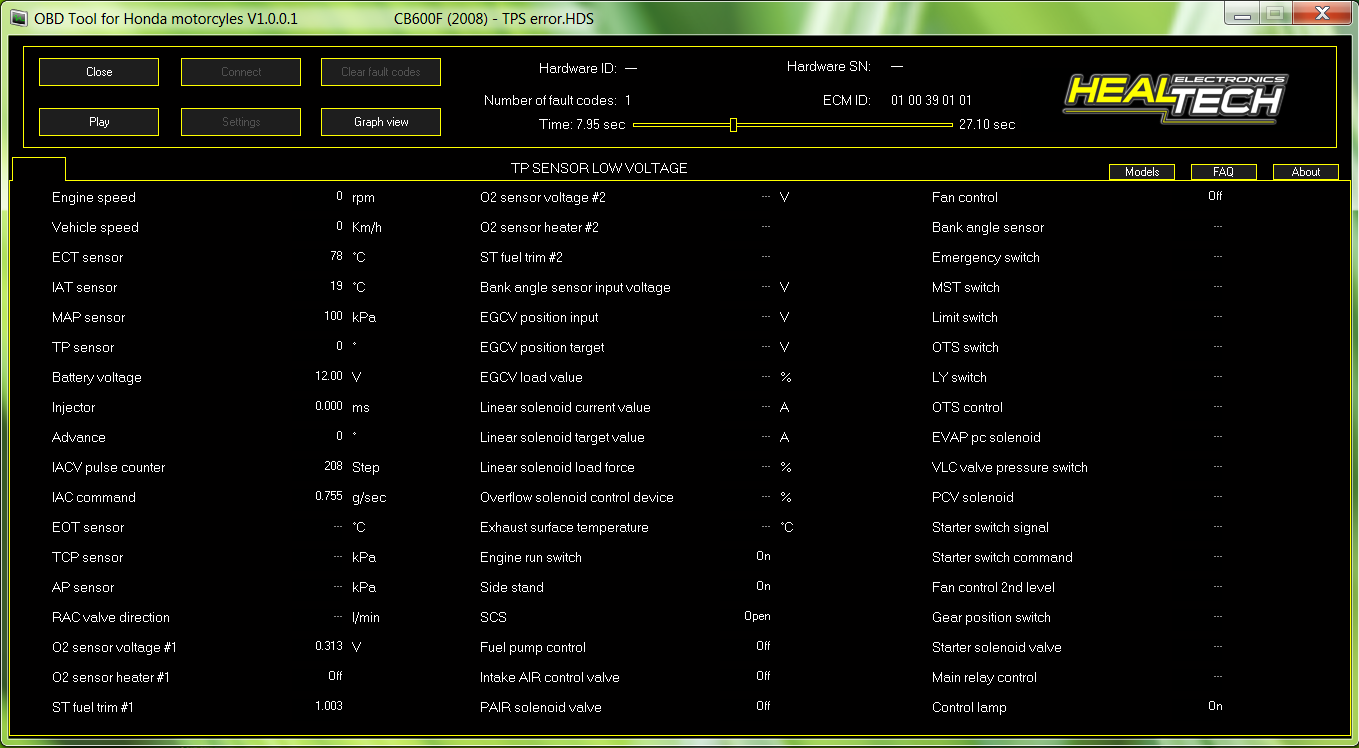Open the About tab
Viewport: 1359px width, 748px height.
(x=1306, y=172)
